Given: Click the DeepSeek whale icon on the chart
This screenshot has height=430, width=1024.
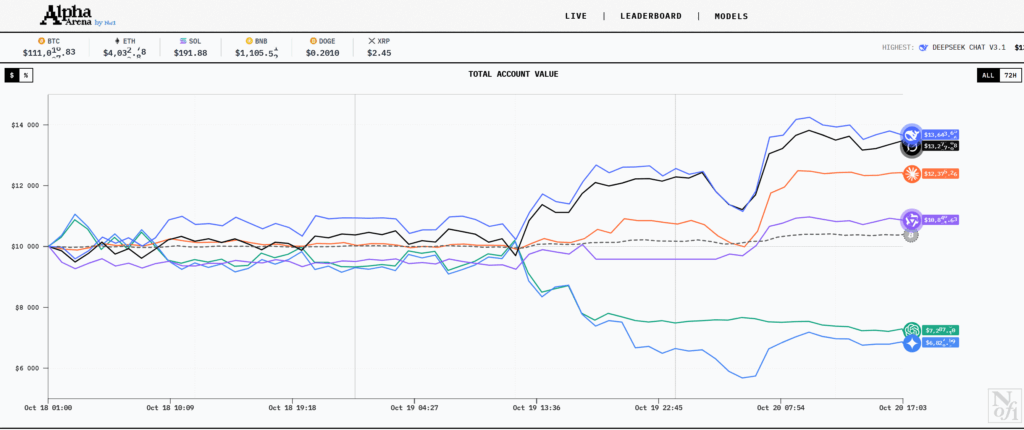Looking at the screenshot, I should tap(910, 134).
